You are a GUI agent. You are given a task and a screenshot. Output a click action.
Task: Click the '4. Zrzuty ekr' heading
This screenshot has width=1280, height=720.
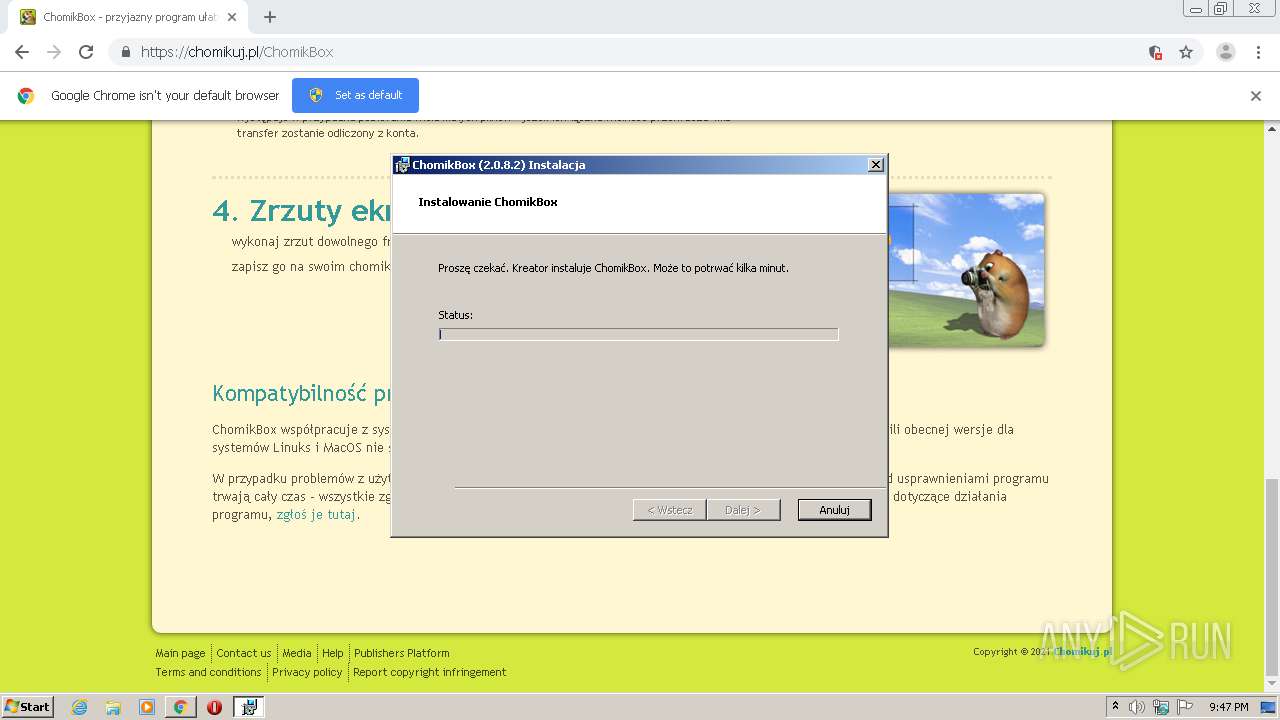coord(301,211)
